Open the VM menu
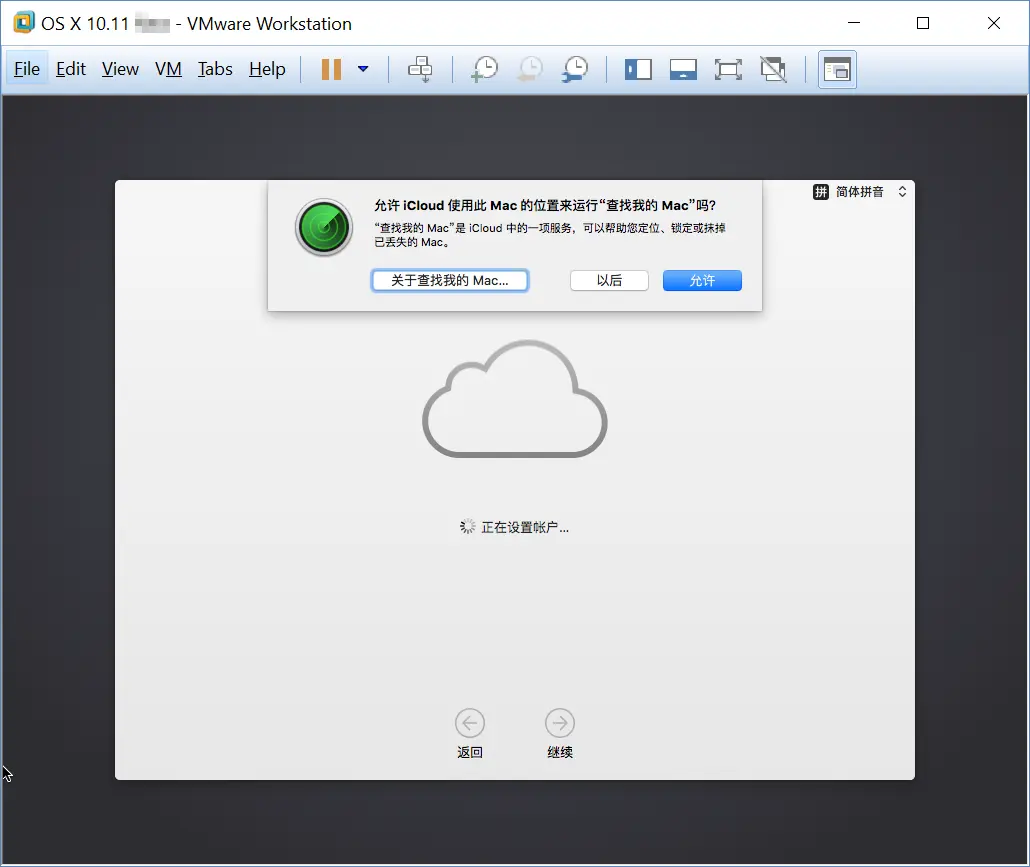This screenshot has height=867, width=1030. [x=168, y=69]
